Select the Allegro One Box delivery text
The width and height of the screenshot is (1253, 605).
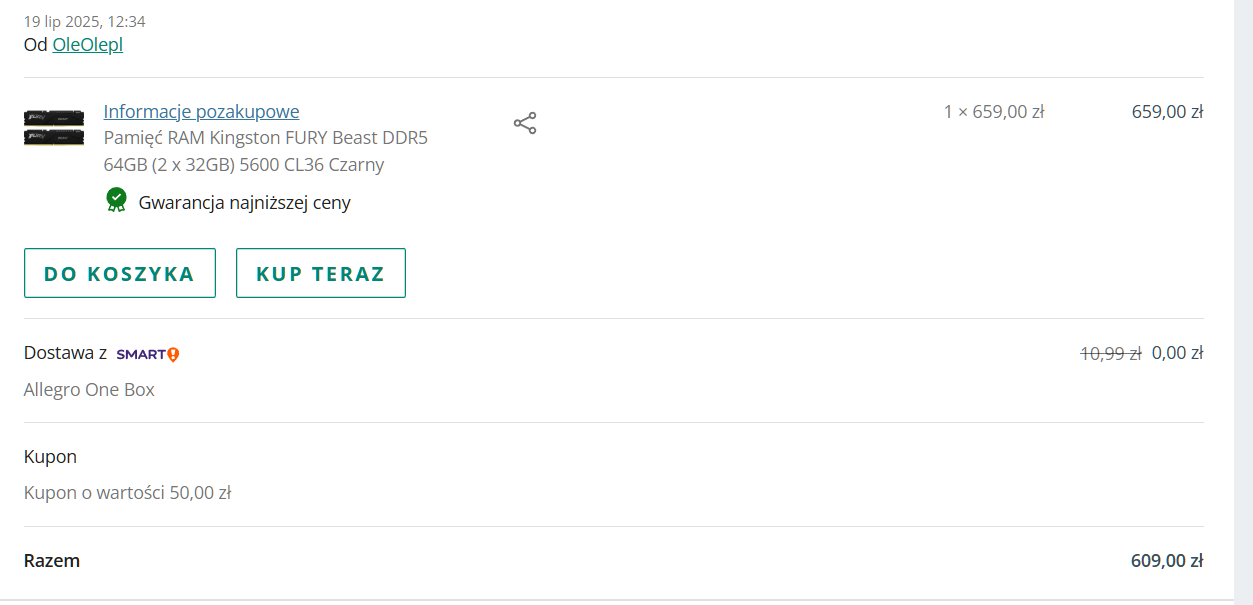[89, 390]
